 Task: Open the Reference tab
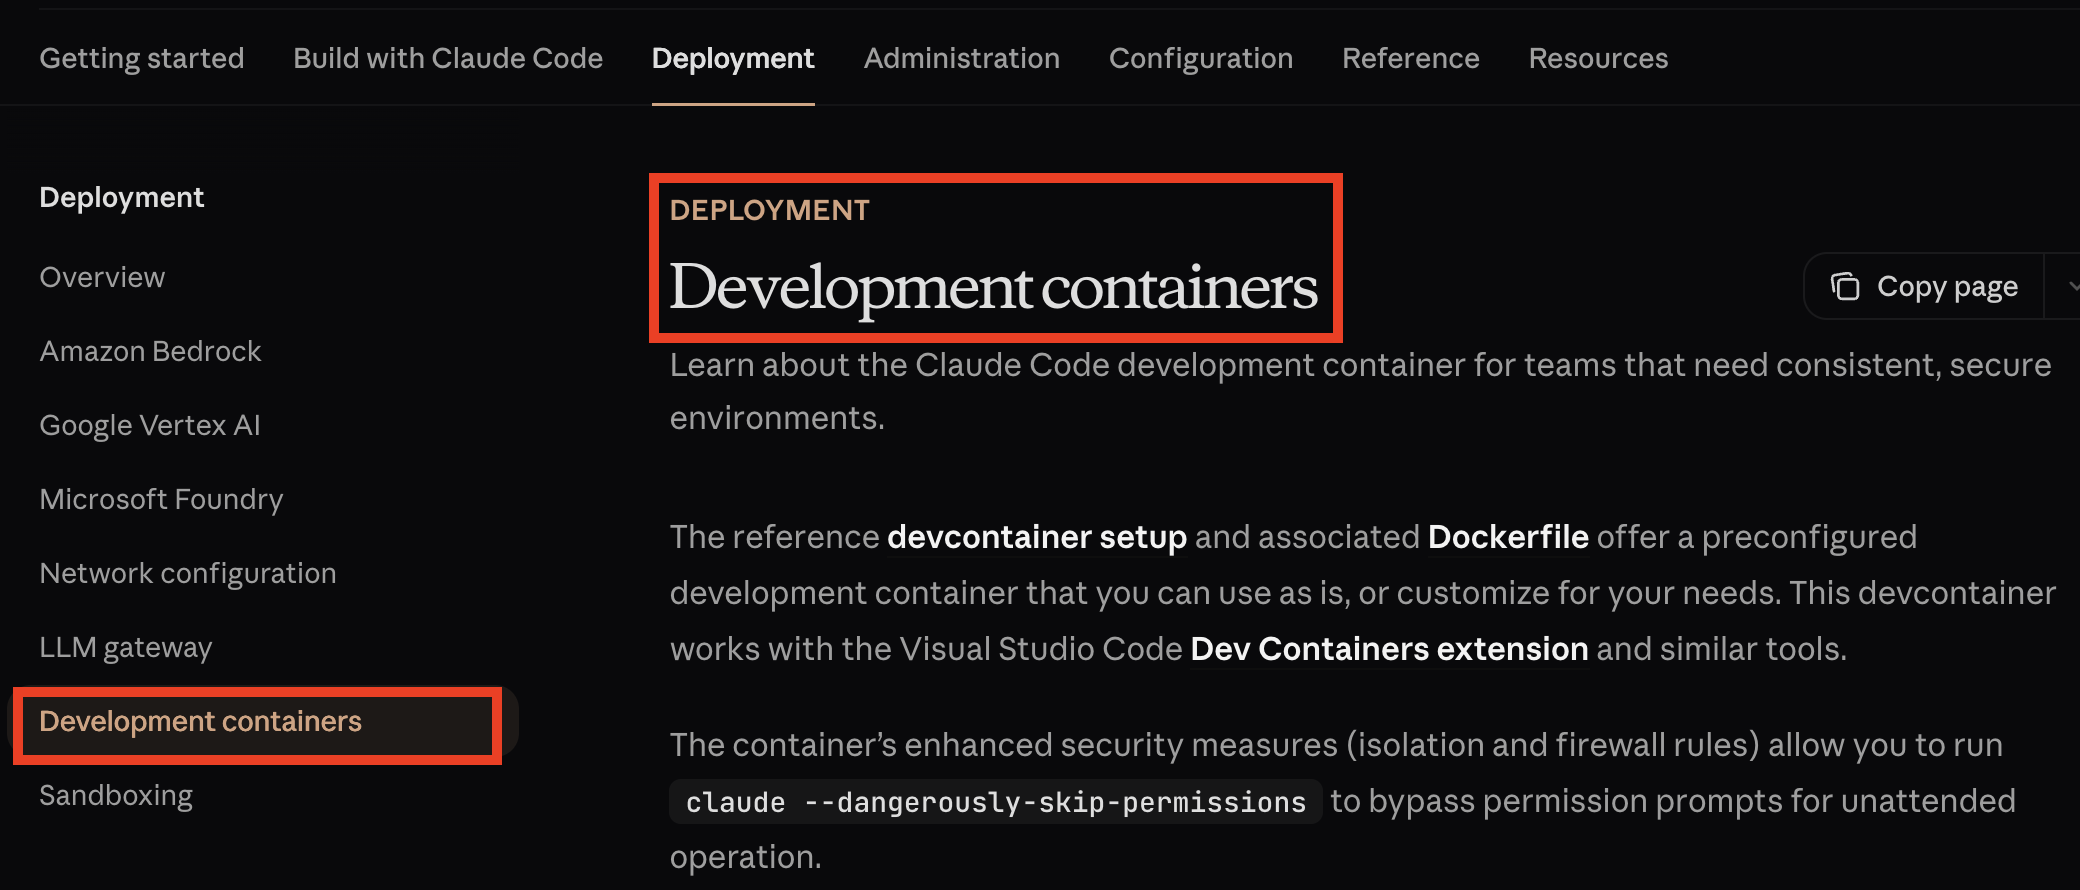click(1411, 59)
